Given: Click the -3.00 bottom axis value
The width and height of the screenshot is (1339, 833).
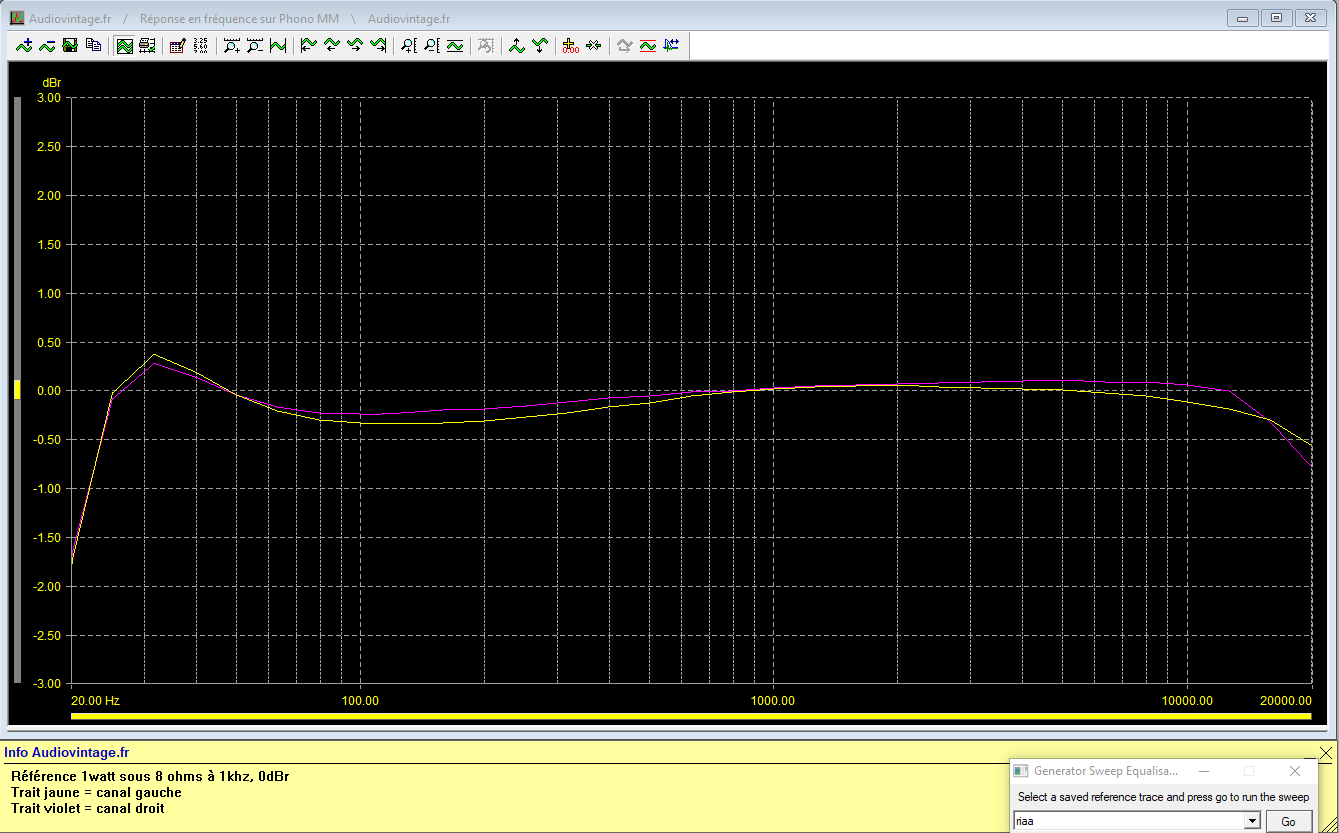Looking at the screenshot, I should [46, 684].
